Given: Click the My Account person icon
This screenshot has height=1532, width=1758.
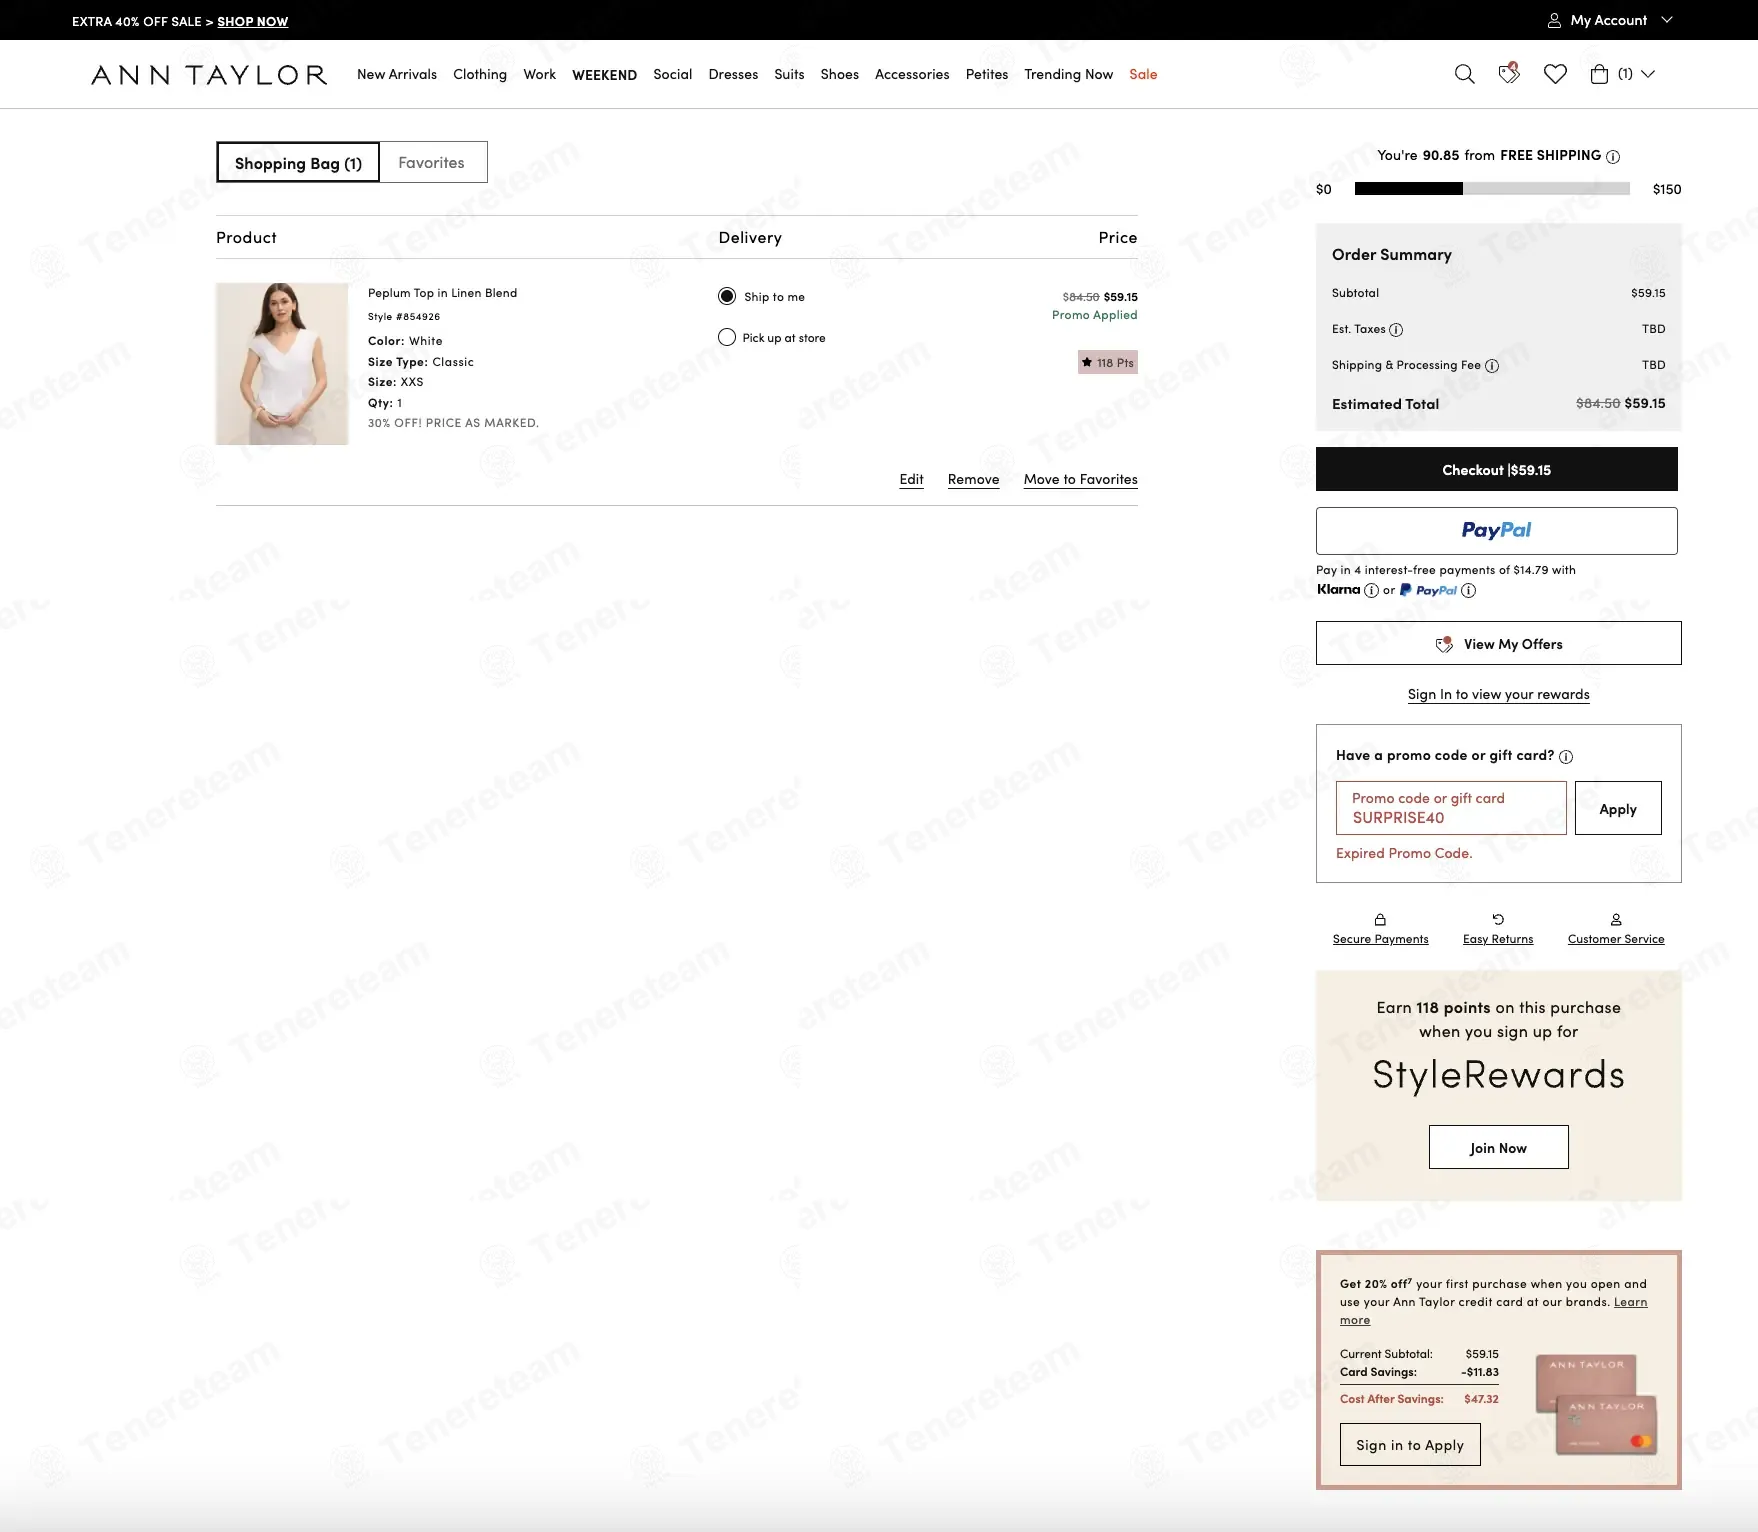Looking at the screenshot, I should click(x=1554, y=20).
